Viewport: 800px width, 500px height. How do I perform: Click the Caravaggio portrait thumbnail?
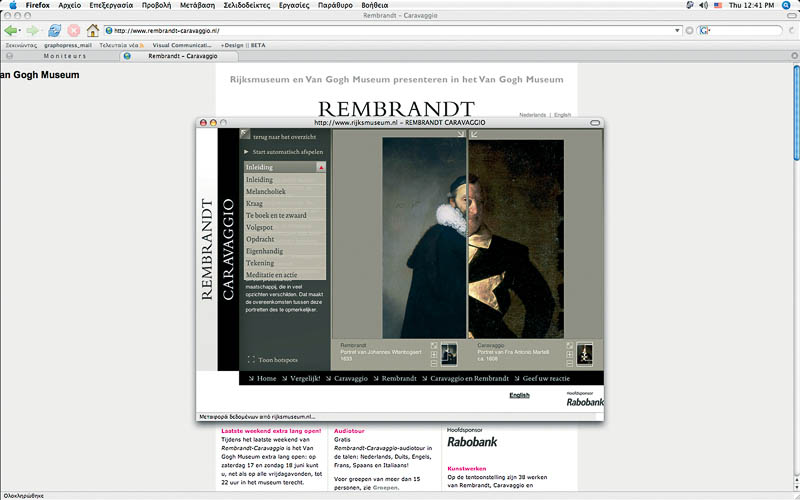pyautogui.click(x=585, y=354)
